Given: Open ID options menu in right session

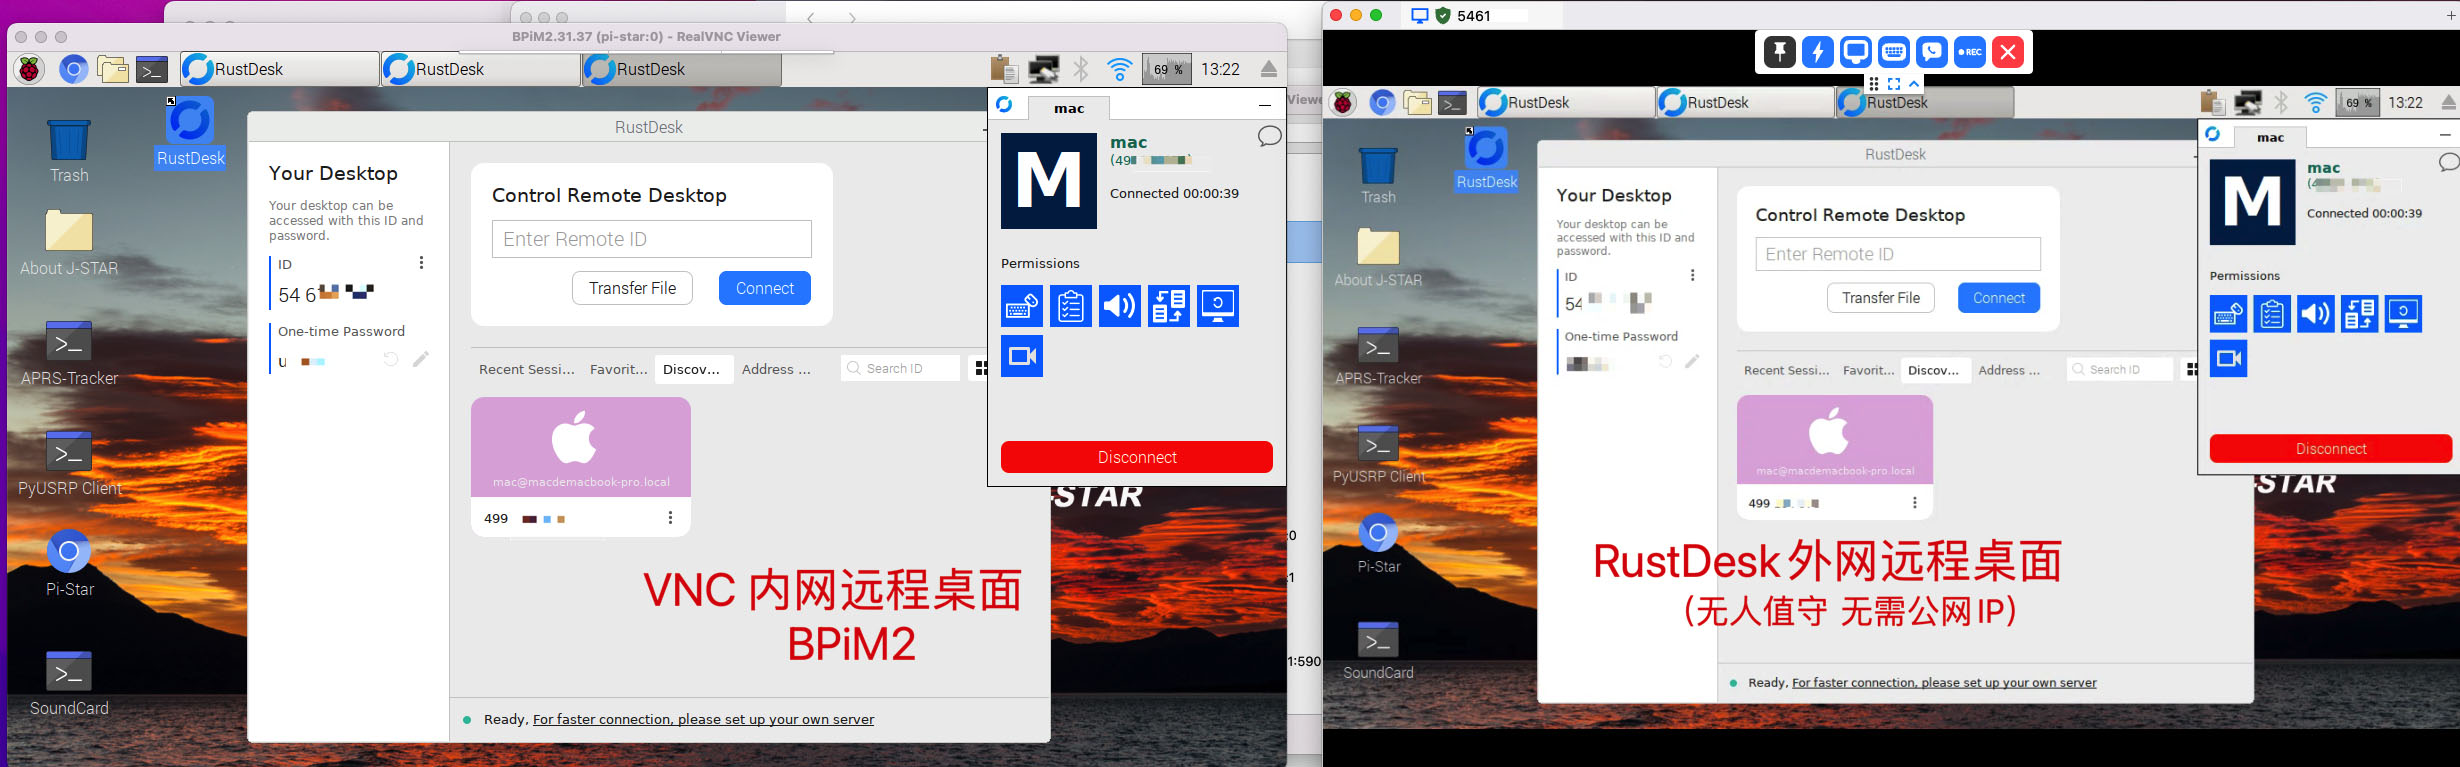Looking at the screenshot, I should tap(1692, 275).
